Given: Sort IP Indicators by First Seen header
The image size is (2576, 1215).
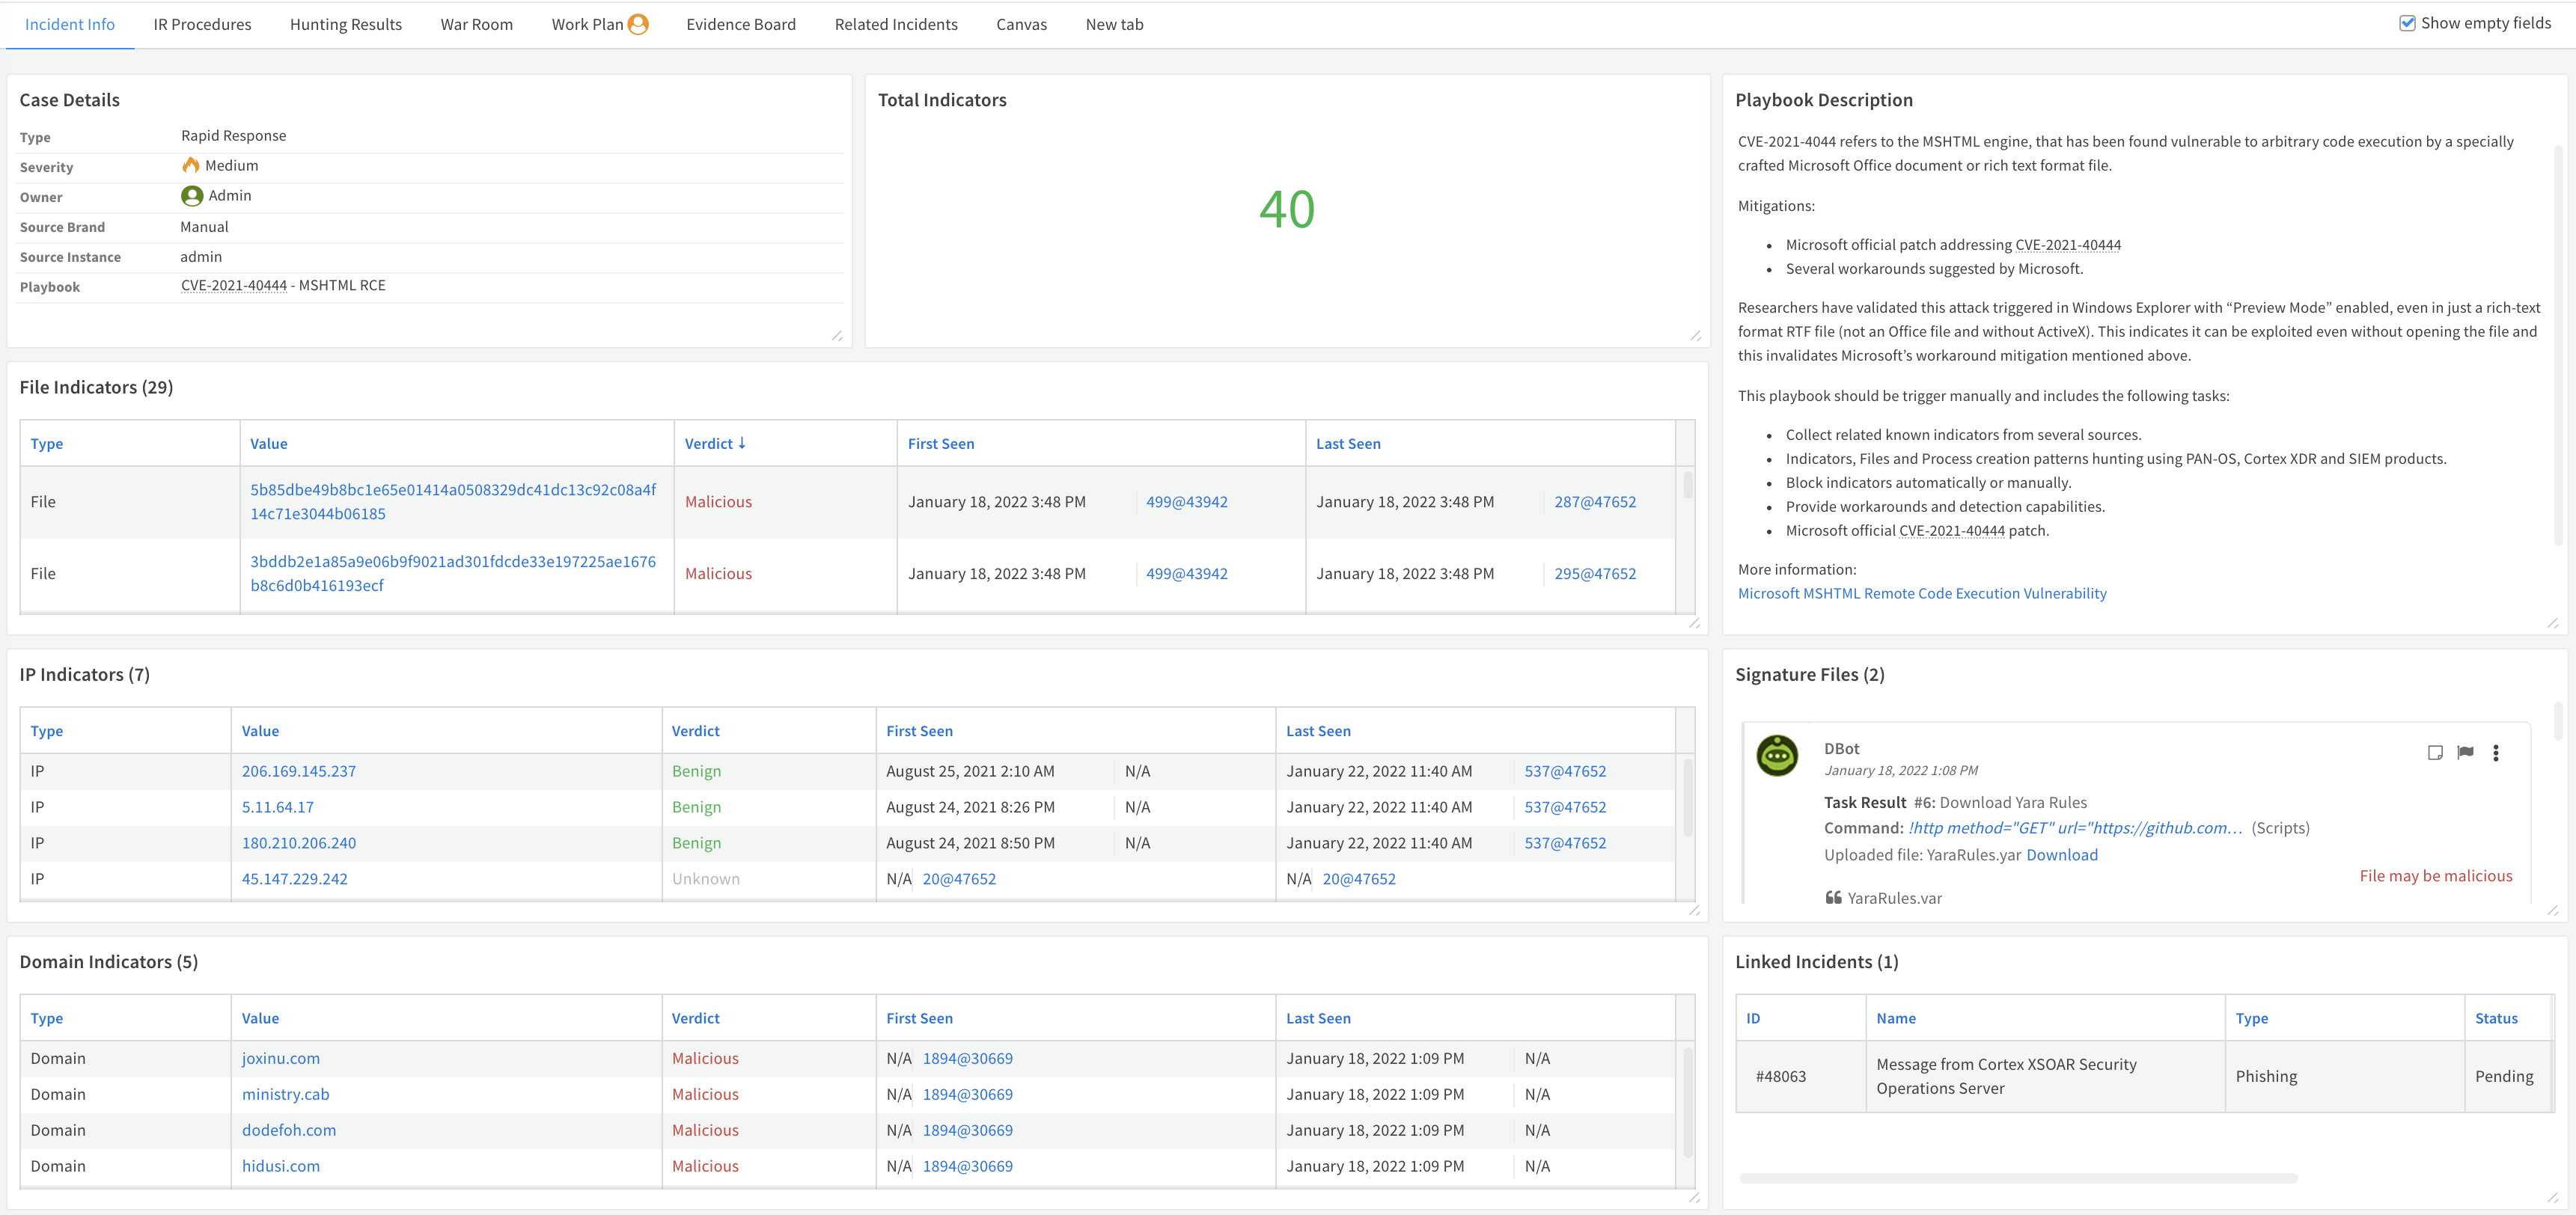Looking at the screenshot, I should pyautogui.click(x=919, y=731).
